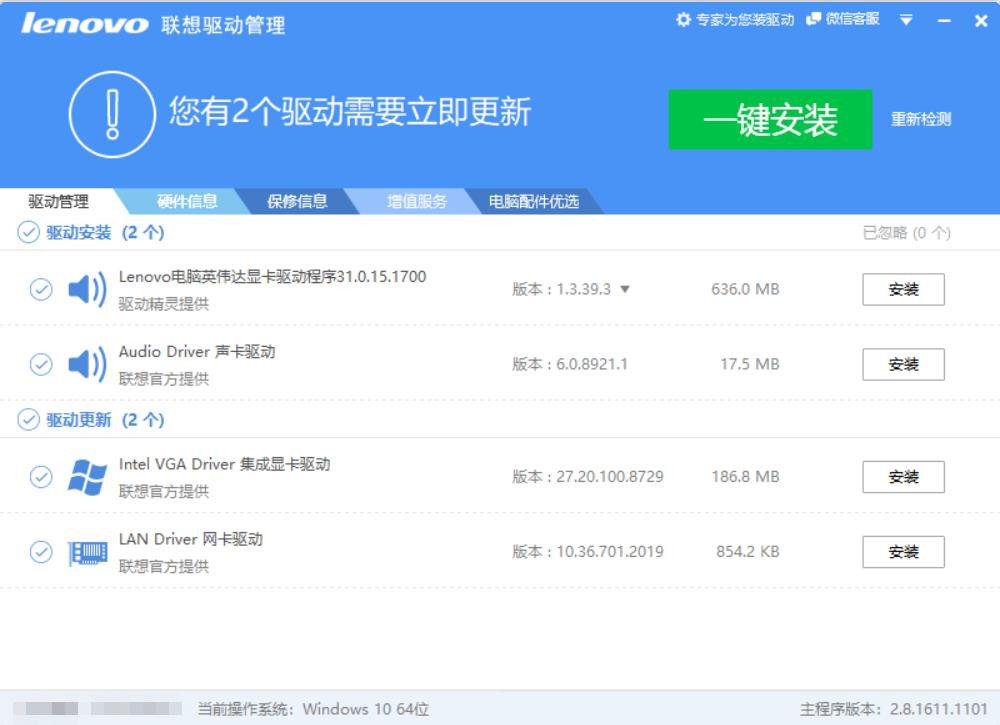
Task: Click the 186.8 MB file size value
Action: tap(746, 477)
